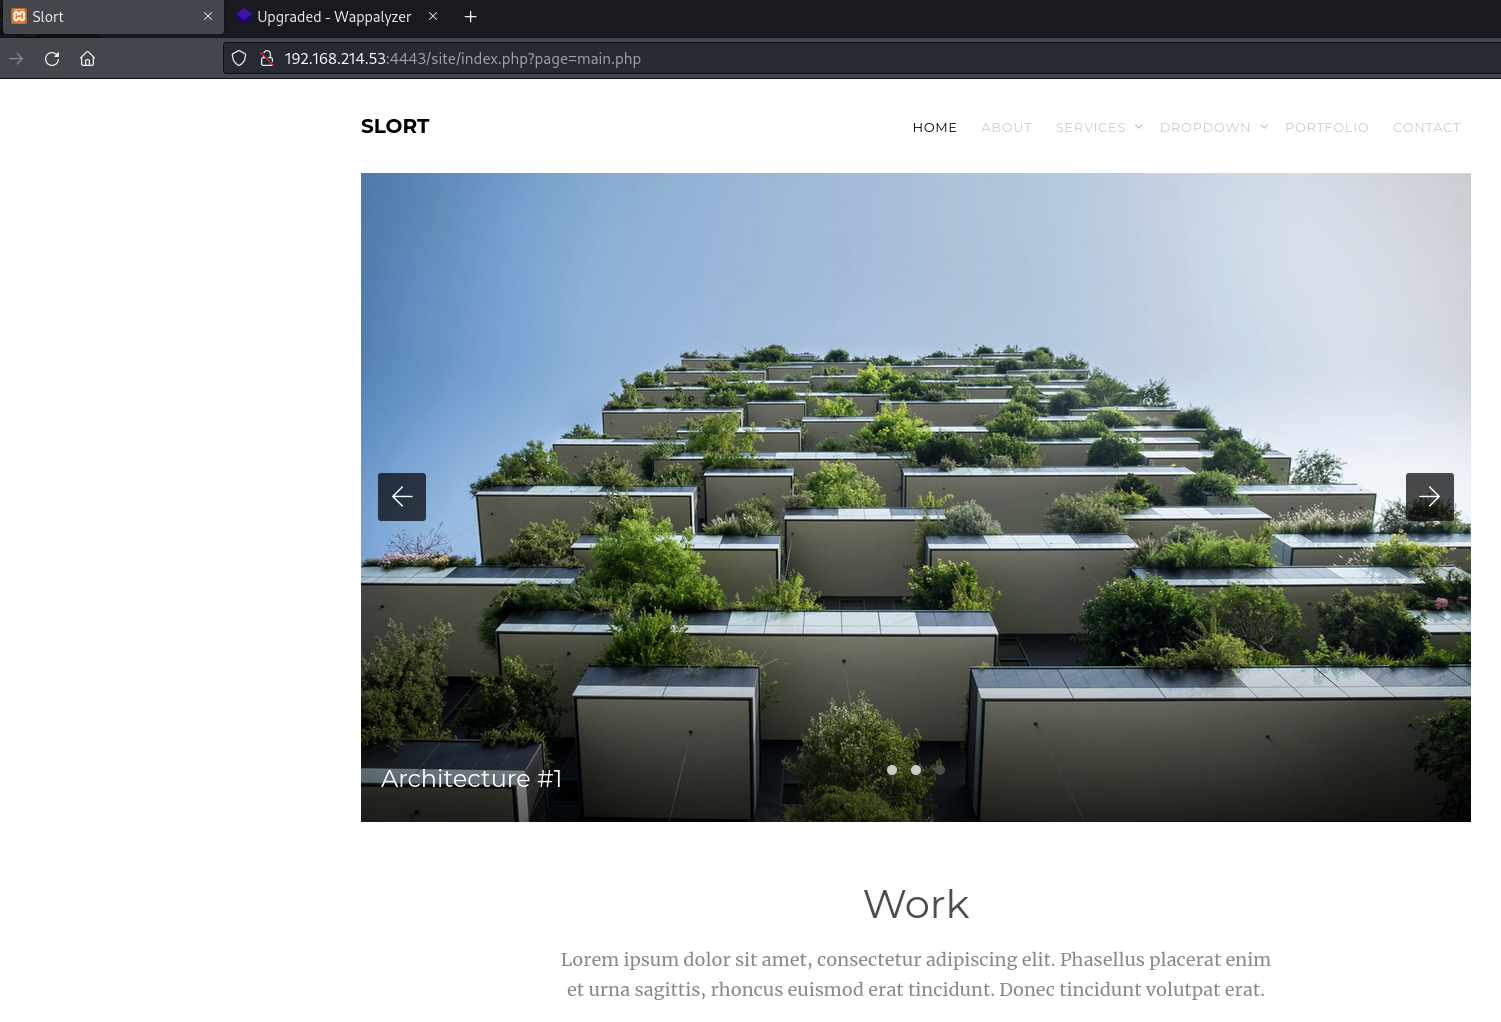Open the tracking protection shield icon
Screen dimensions: 1501x1022
click(239, 59)
